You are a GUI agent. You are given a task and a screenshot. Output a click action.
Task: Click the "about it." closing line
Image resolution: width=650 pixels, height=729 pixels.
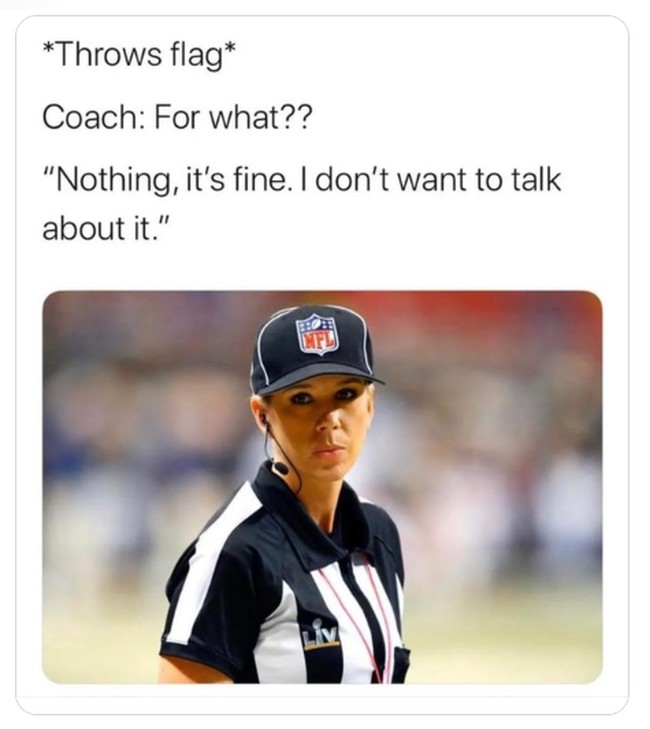(x=104, y=228)
